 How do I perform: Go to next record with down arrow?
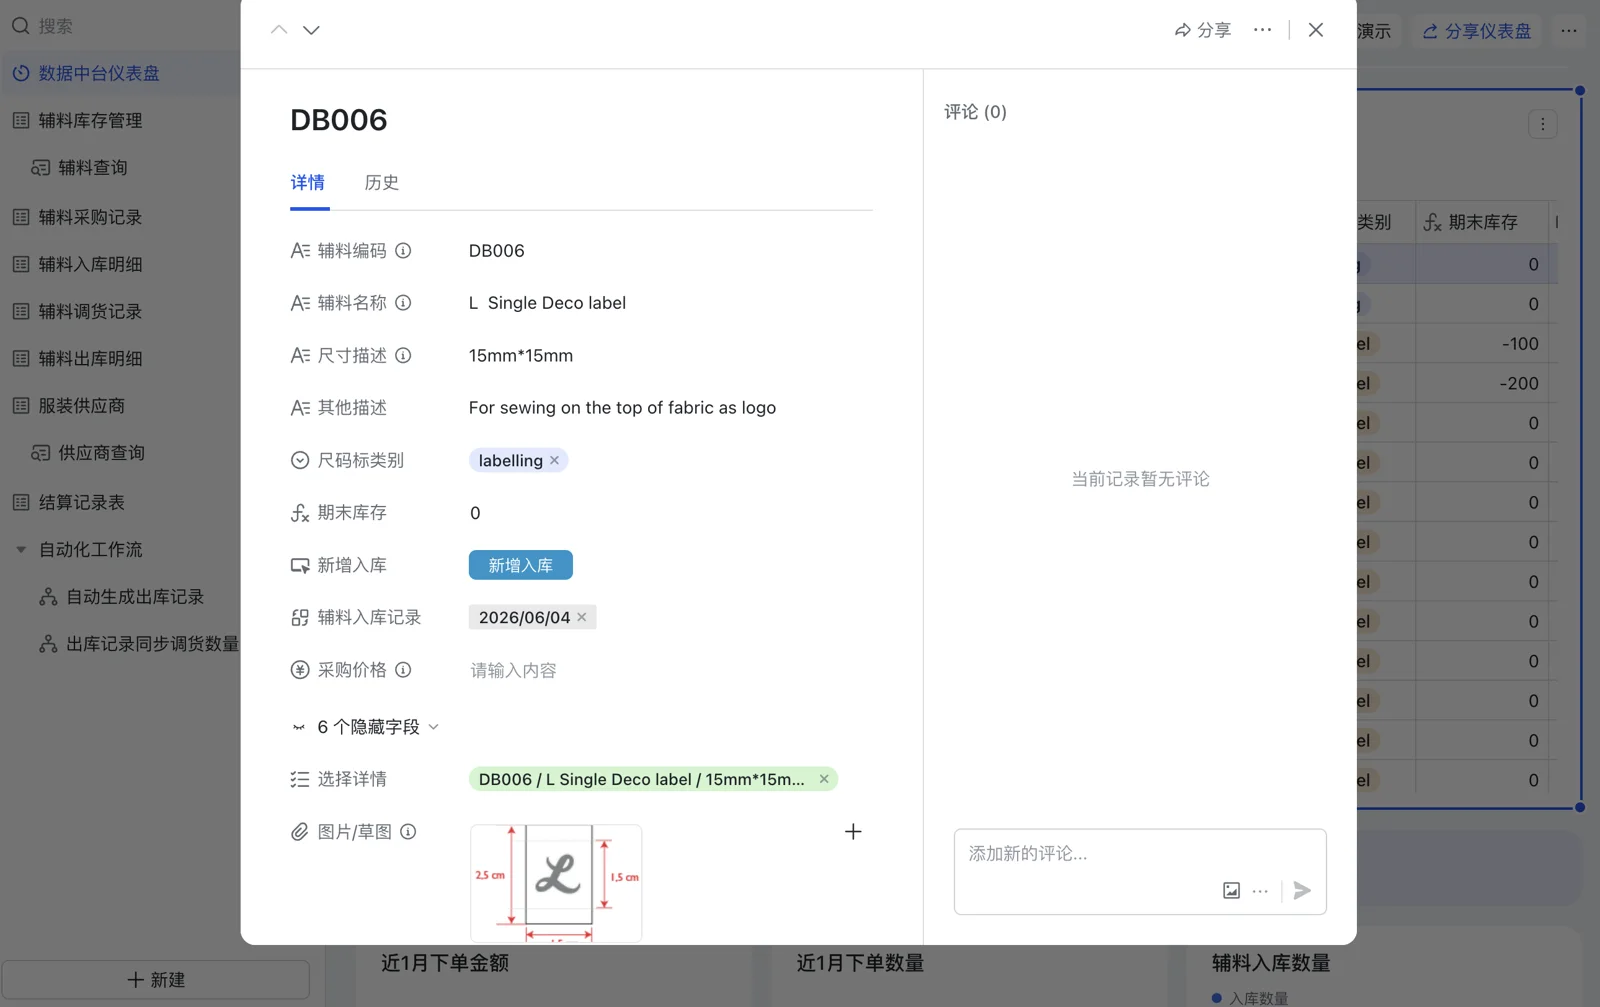(311, 30)
